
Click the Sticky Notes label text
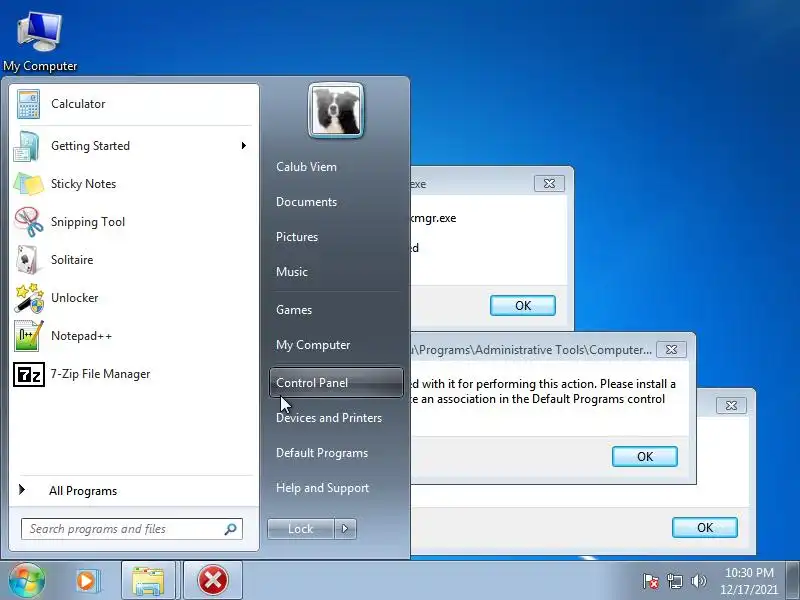pyautogui.click(x=84, y=184)
